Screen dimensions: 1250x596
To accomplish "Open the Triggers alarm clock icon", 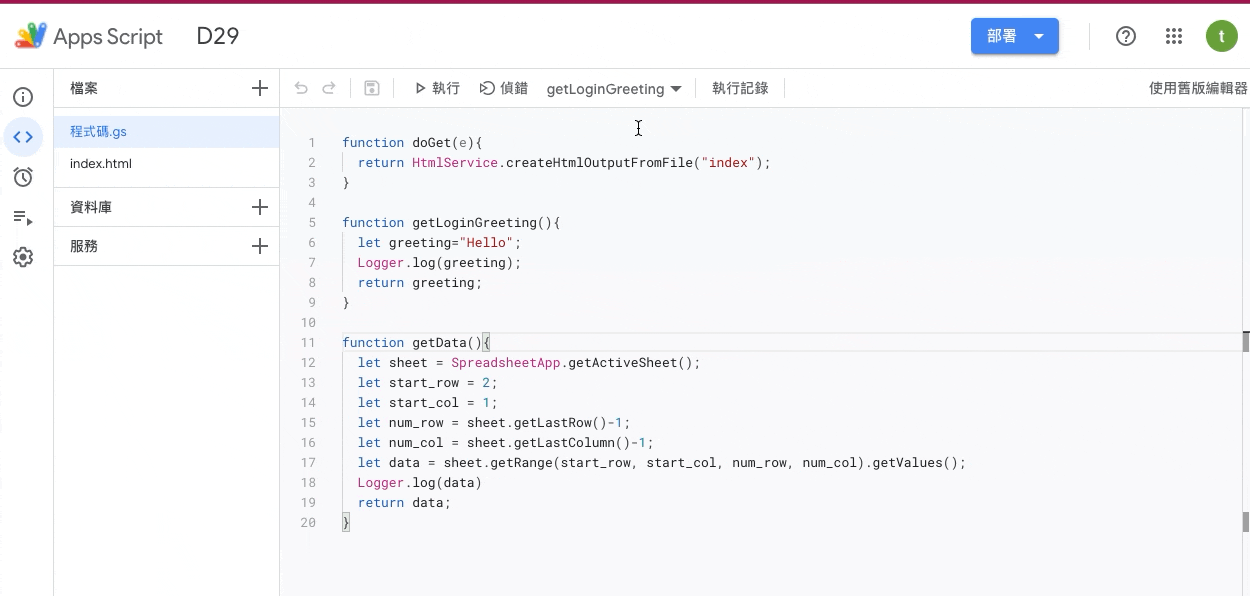I will click(x=23, y=177).
